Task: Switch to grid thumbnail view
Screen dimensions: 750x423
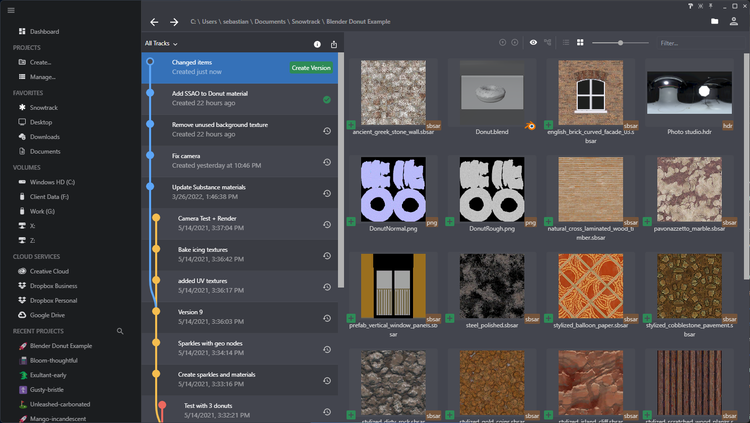Action: coord(580,43)
